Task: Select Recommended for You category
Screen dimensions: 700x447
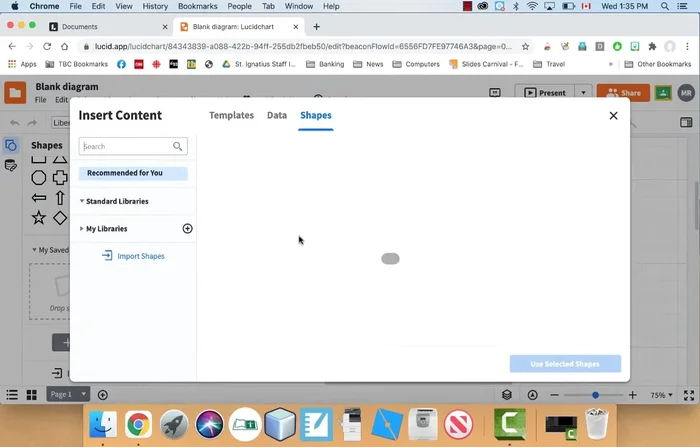Action: [x=133, y=173]
